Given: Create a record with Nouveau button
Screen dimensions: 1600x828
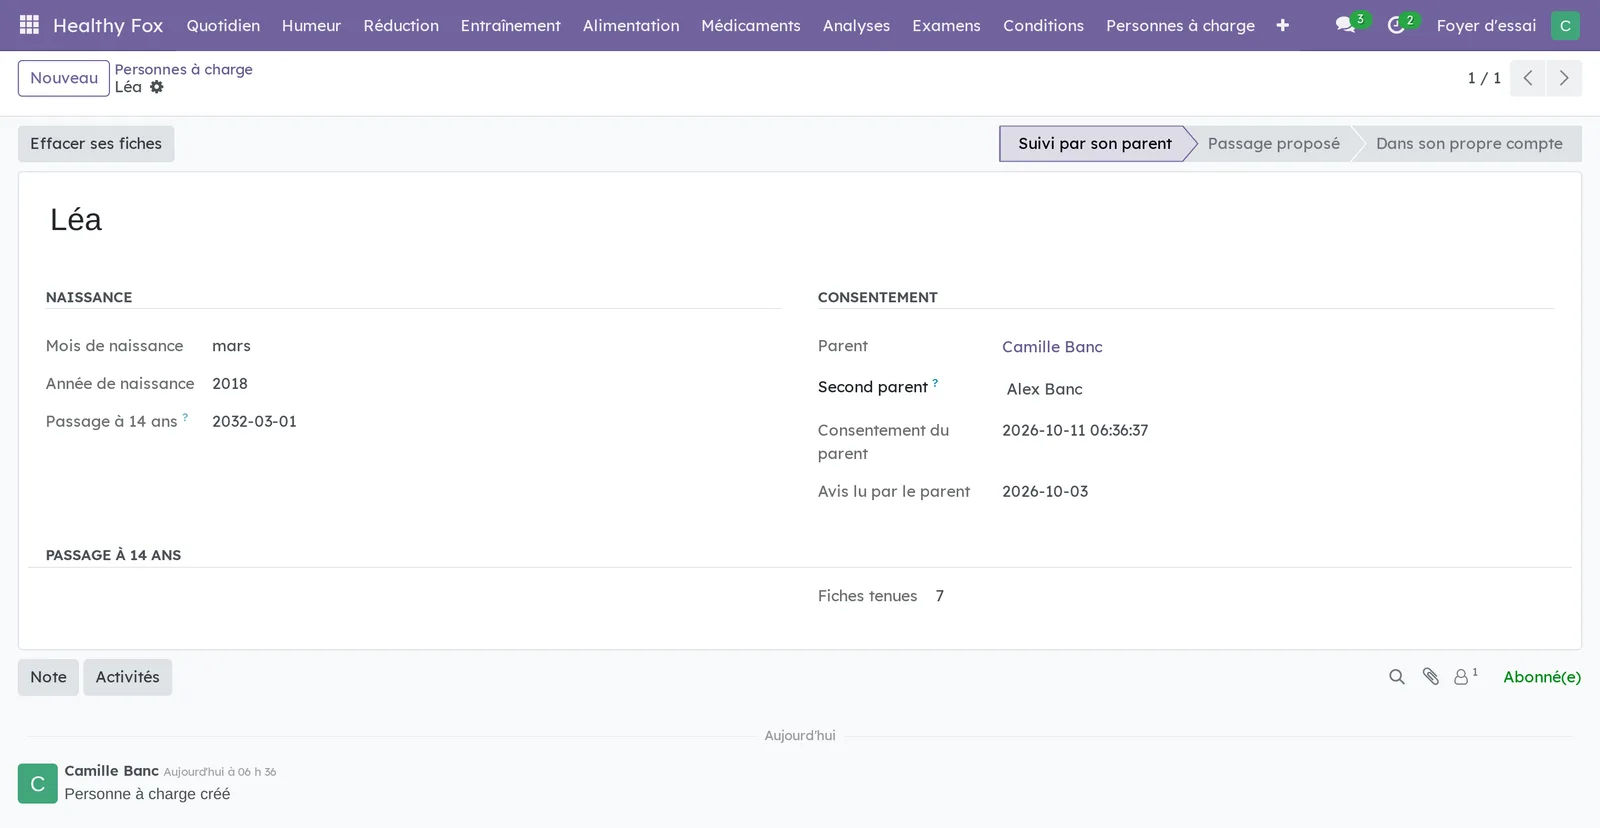Looking at the screenshot, I should 64,78.
